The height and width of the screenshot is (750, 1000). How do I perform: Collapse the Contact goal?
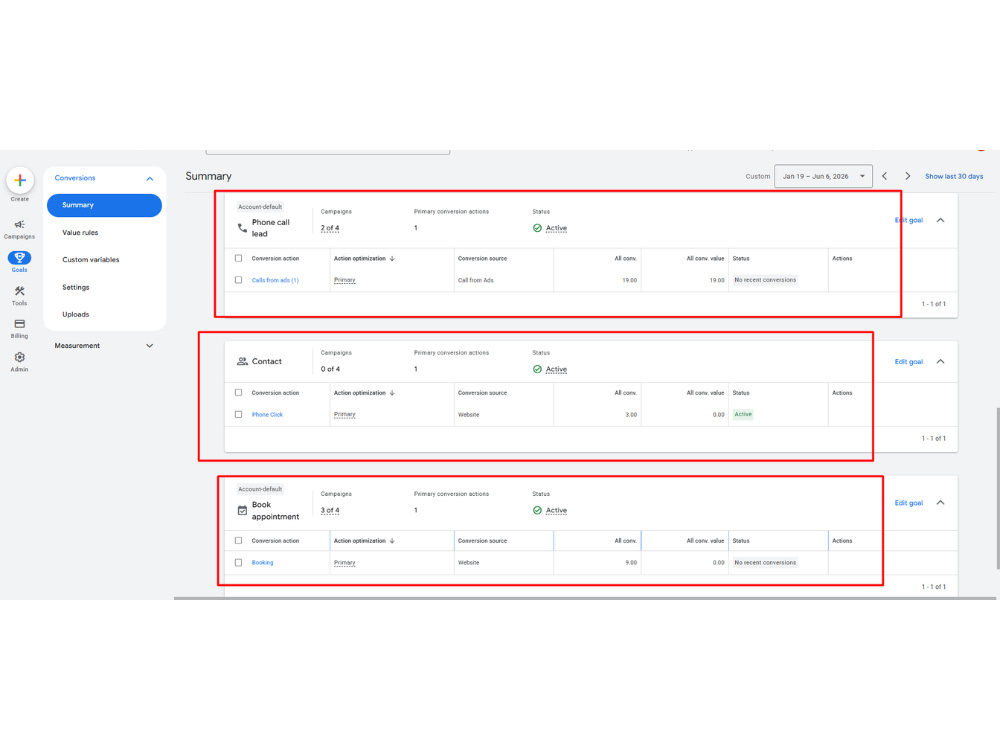[x=941, y=362]
